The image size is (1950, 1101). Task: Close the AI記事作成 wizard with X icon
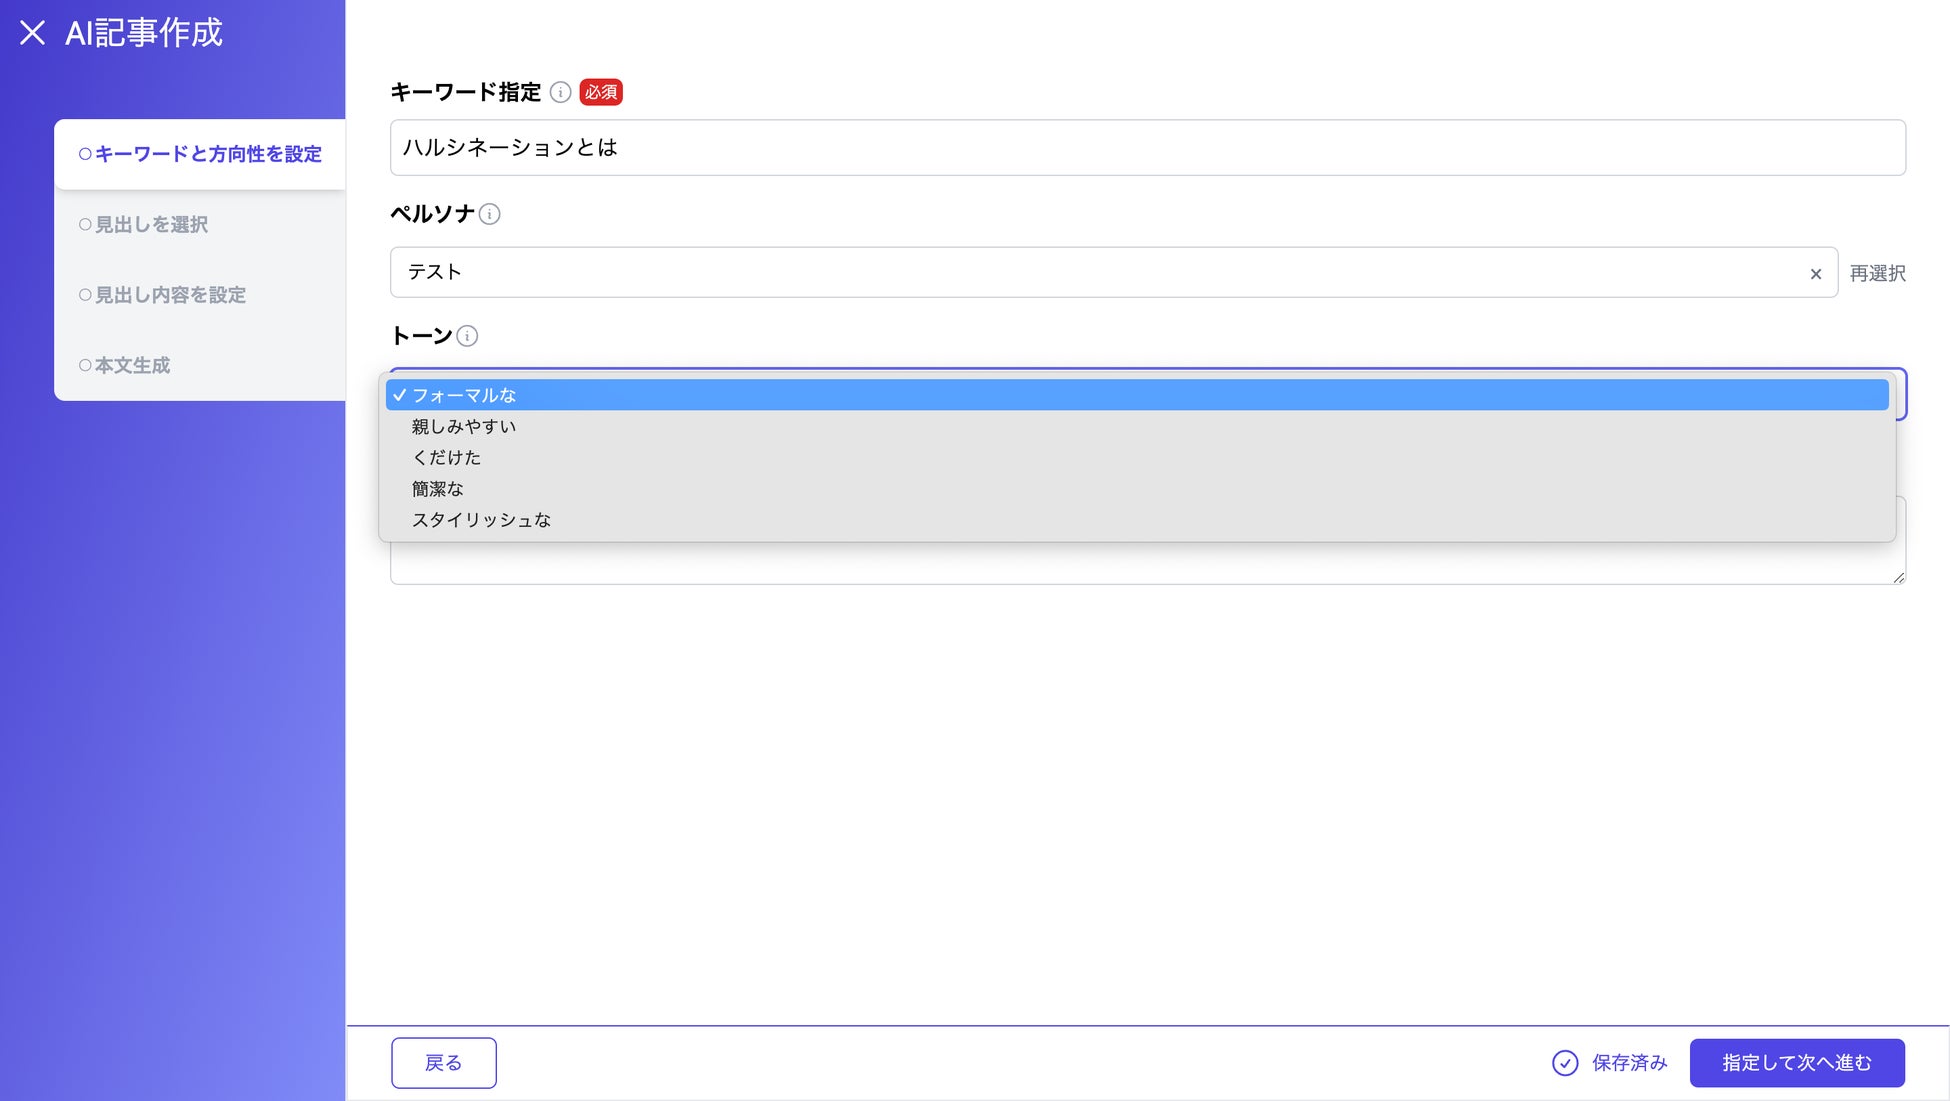tap(32, 33)
